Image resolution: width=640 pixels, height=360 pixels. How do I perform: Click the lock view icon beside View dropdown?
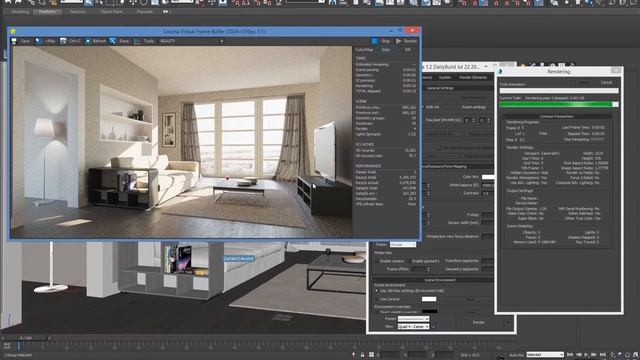pos(433,327)
